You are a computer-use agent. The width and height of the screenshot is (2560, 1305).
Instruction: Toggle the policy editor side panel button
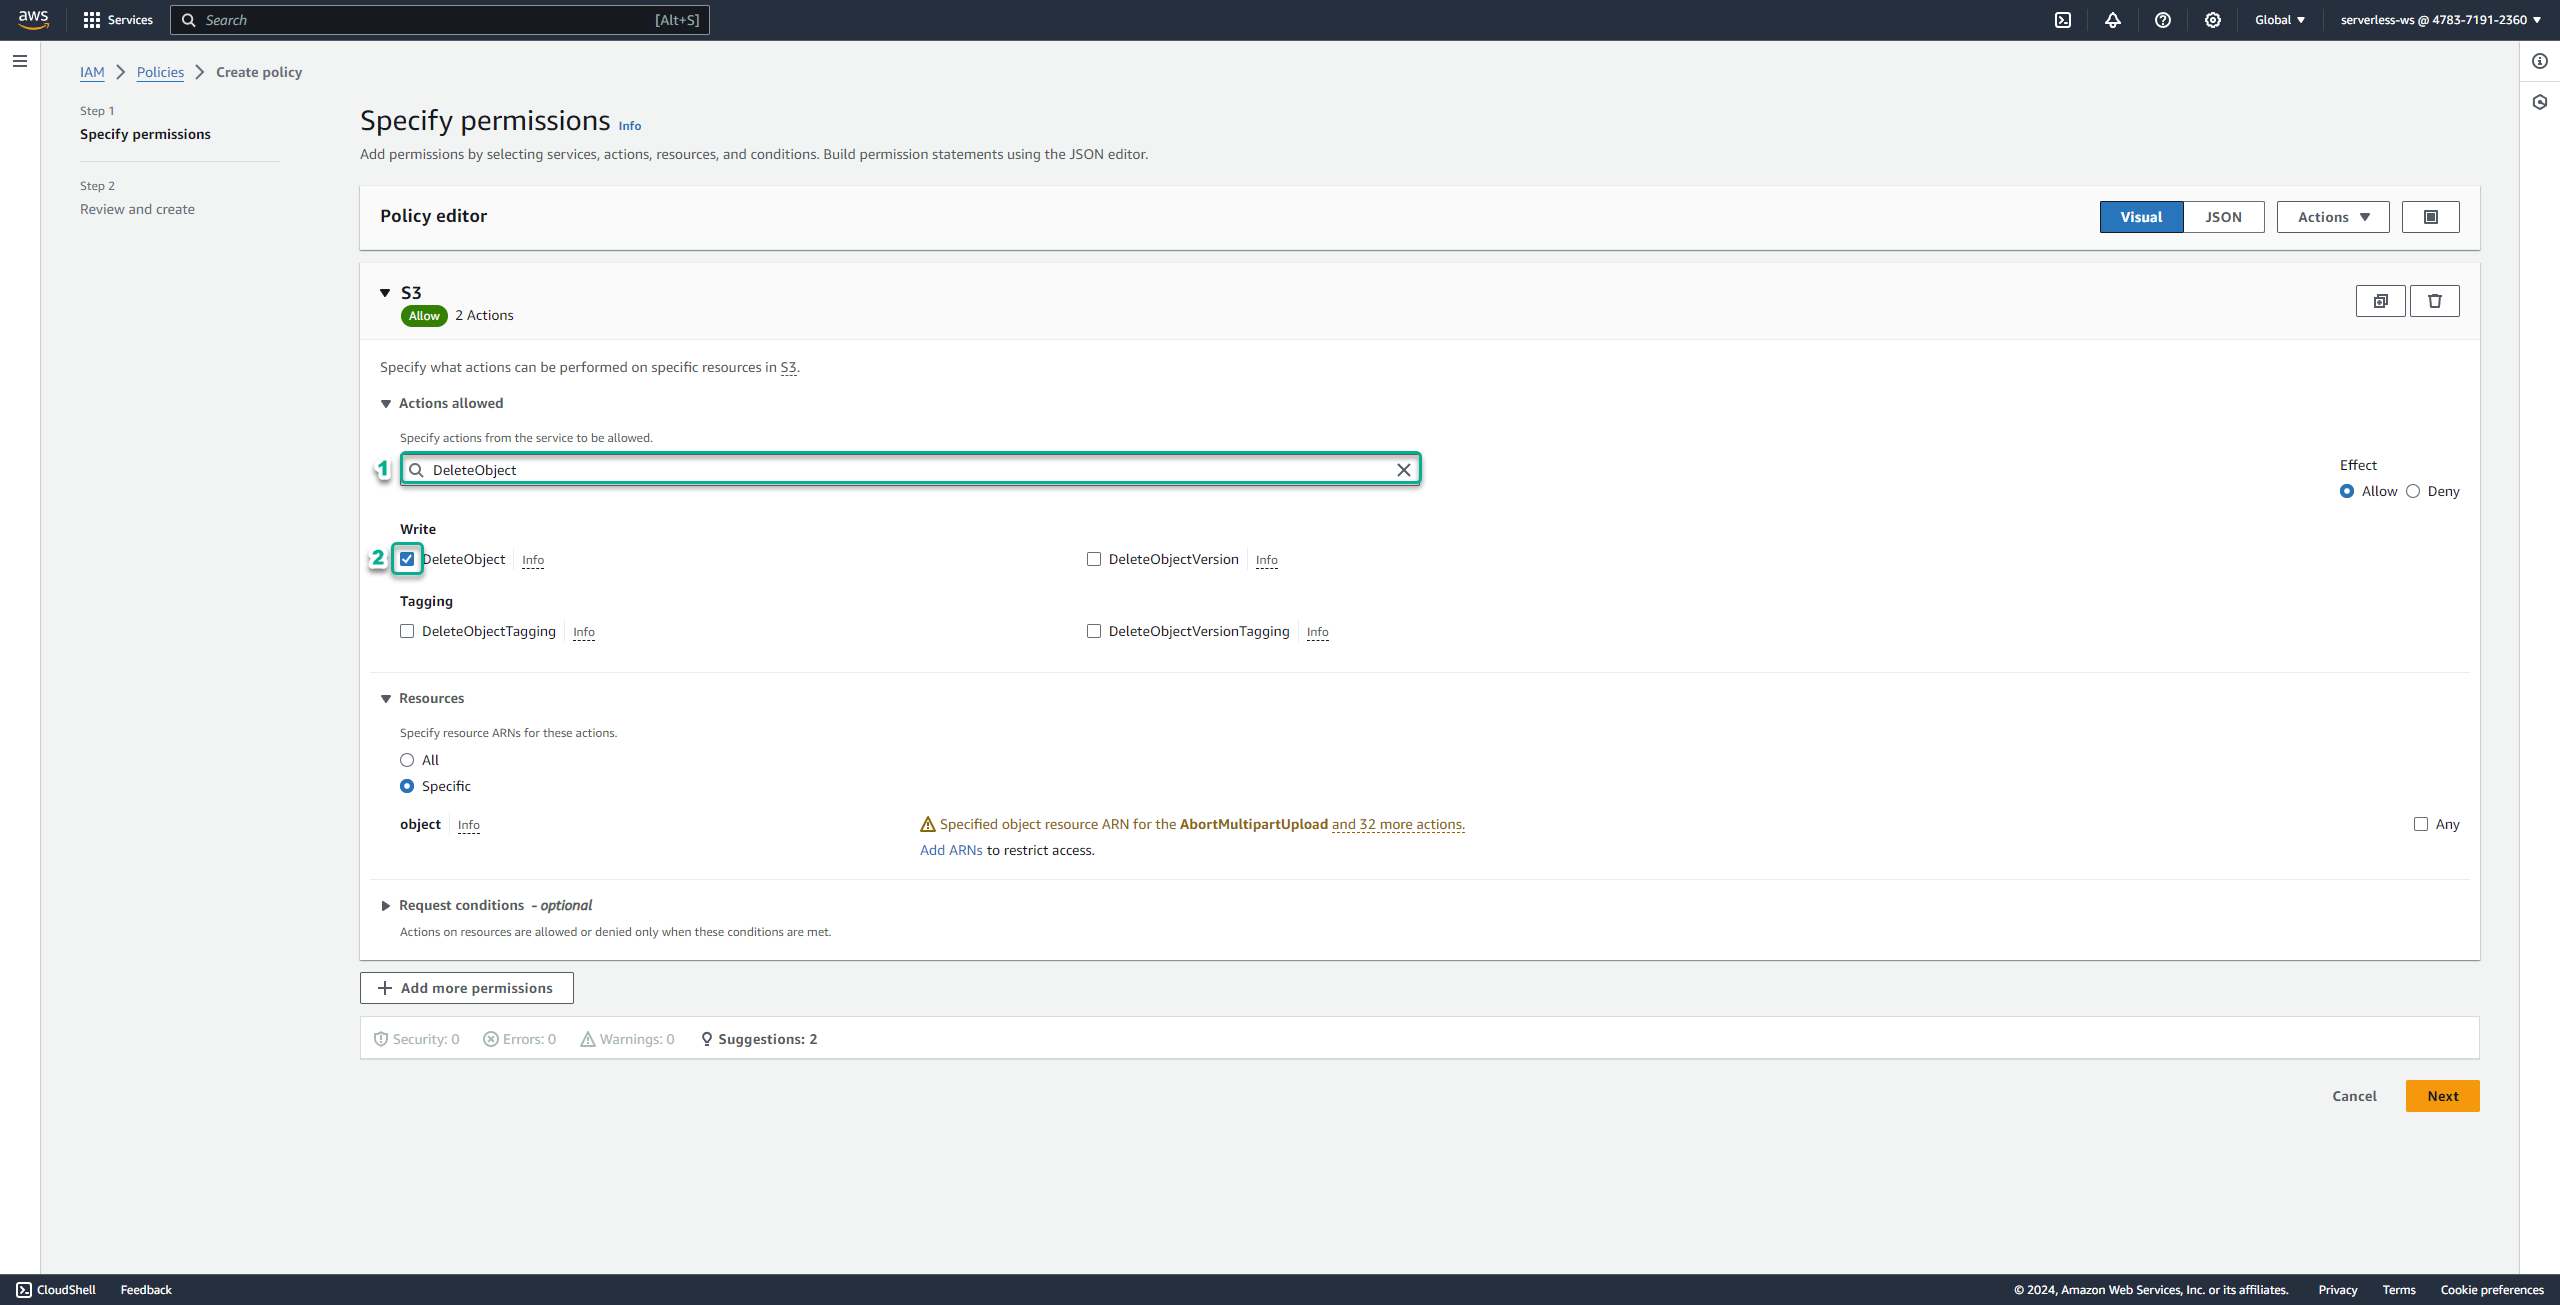pyautogui.click(x=2431, y=217)
